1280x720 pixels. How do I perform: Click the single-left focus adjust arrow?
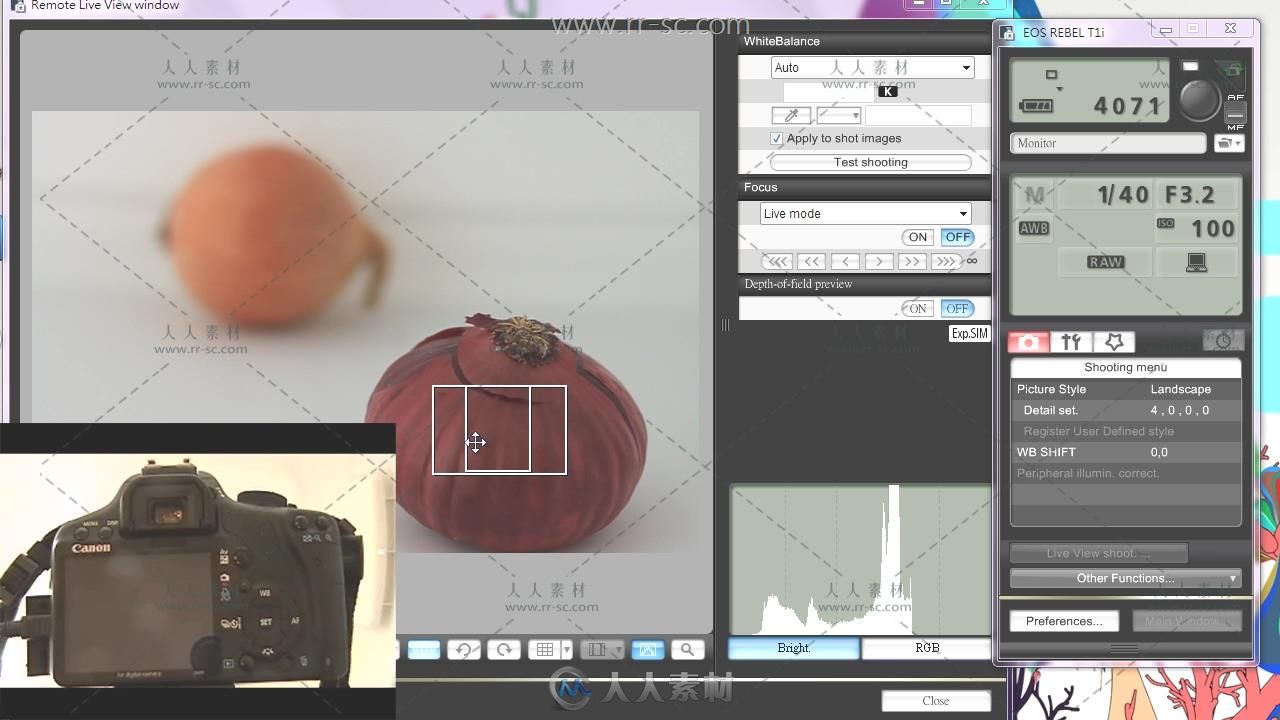(845, 261)
